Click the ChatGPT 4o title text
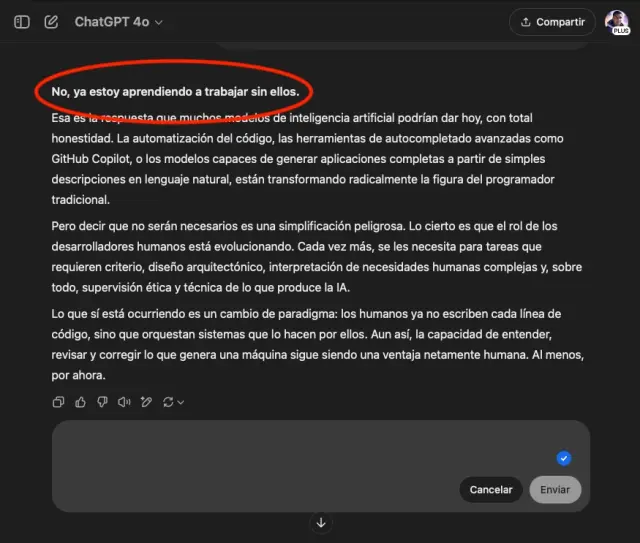This screenshot has width=640, height=543. click(112, 22)
